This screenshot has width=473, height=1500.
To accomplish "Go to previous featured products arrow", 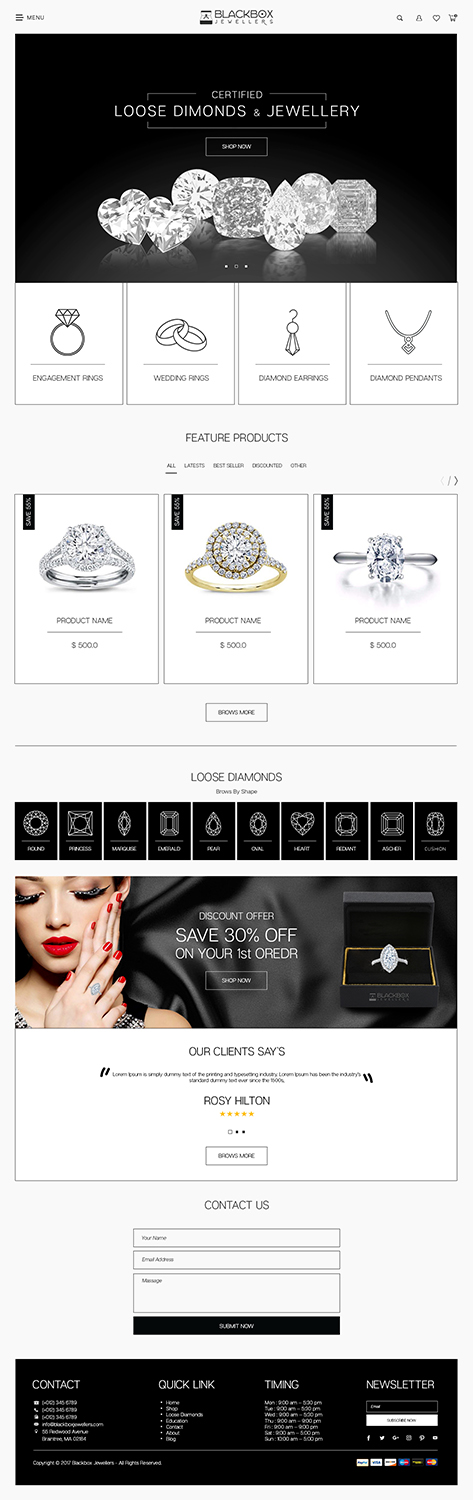I will click(443, 481).
